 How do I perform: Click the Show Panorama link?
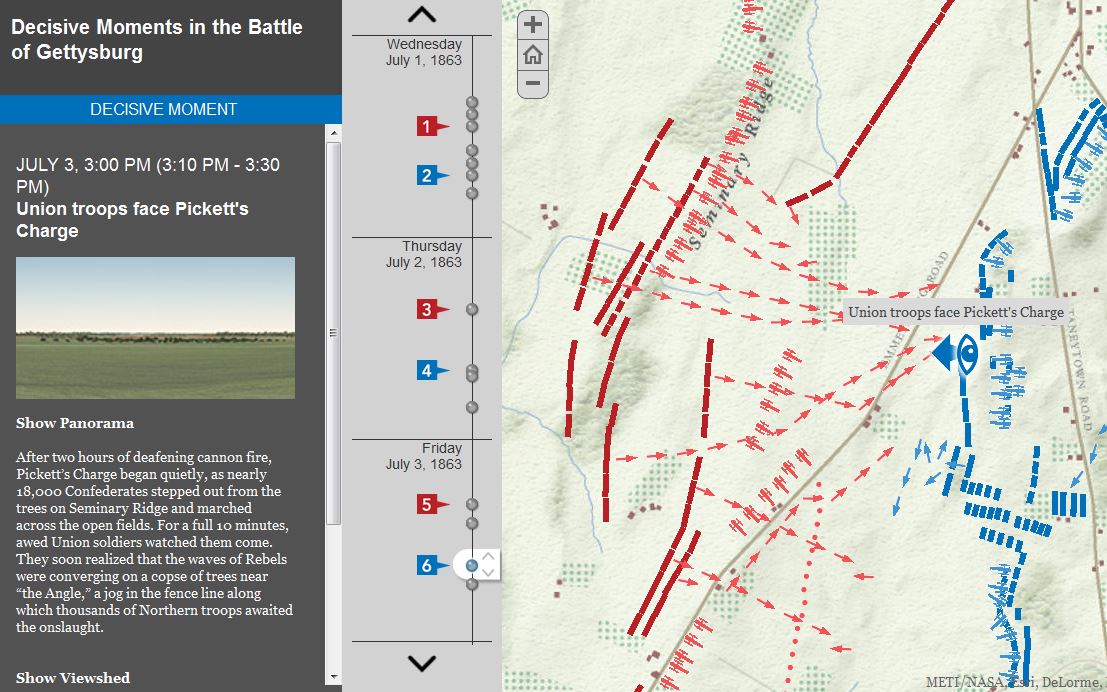pyautogui.click(x=75, y=423)
